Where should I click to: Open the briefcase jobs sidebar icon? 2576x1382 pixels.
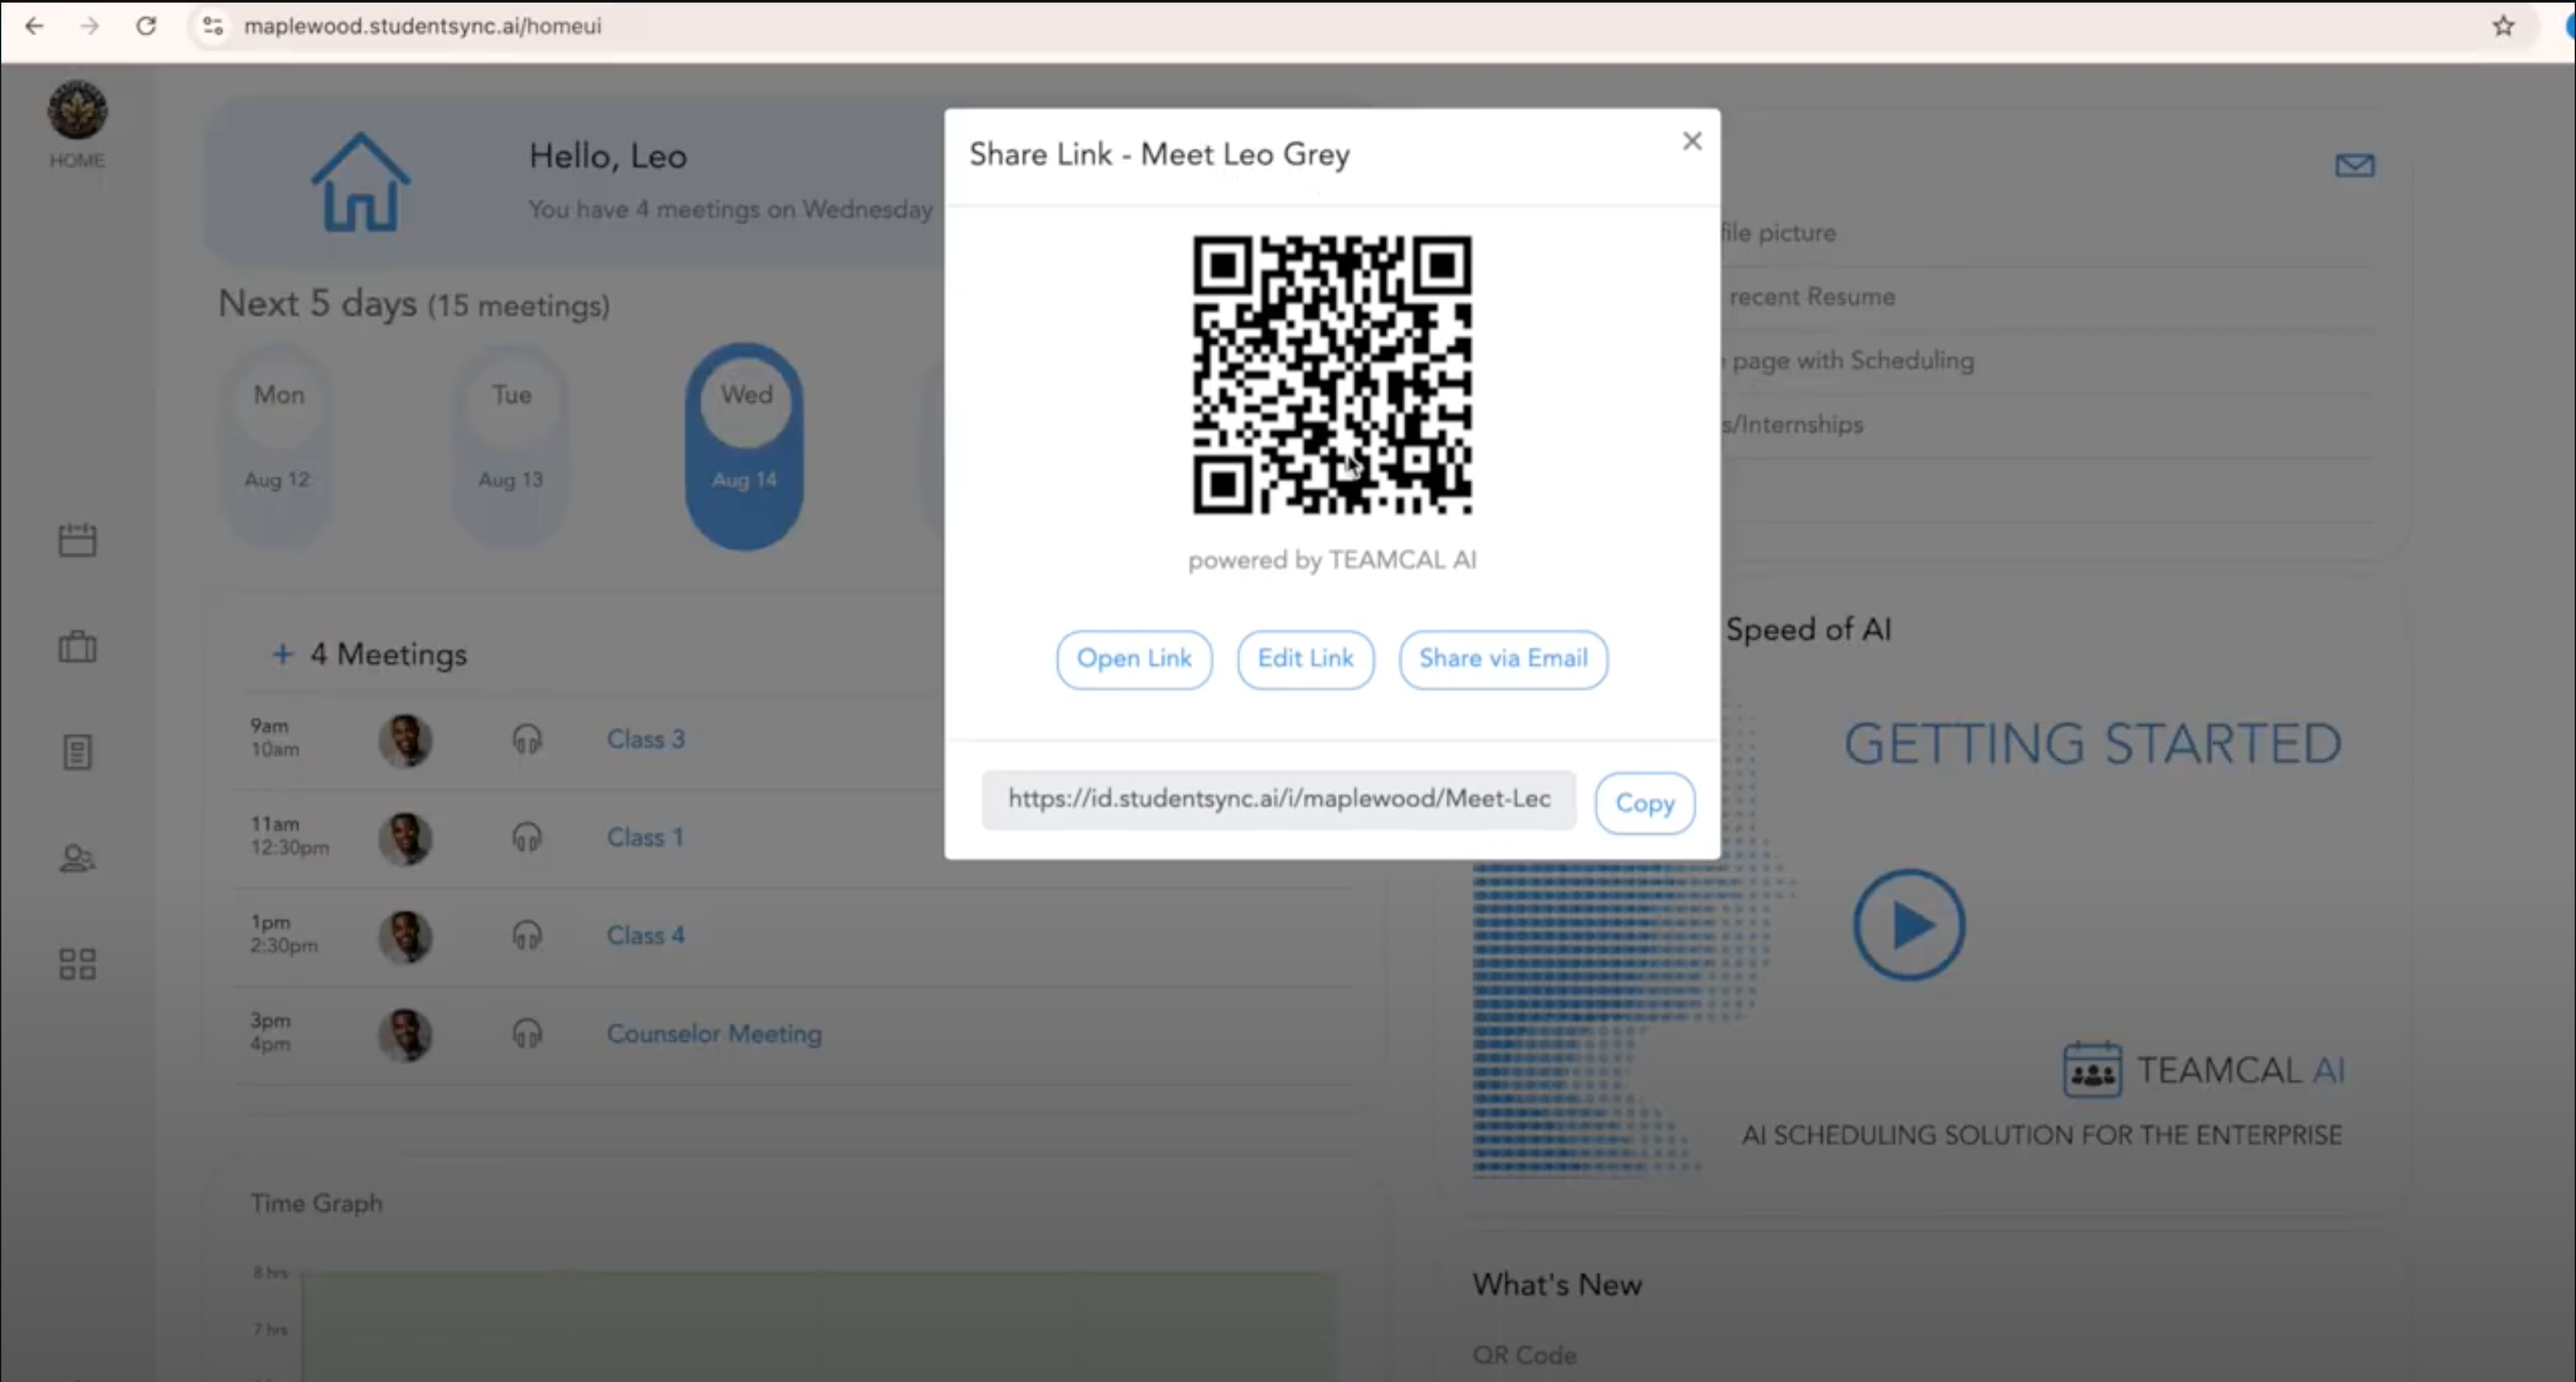[77, 646]
